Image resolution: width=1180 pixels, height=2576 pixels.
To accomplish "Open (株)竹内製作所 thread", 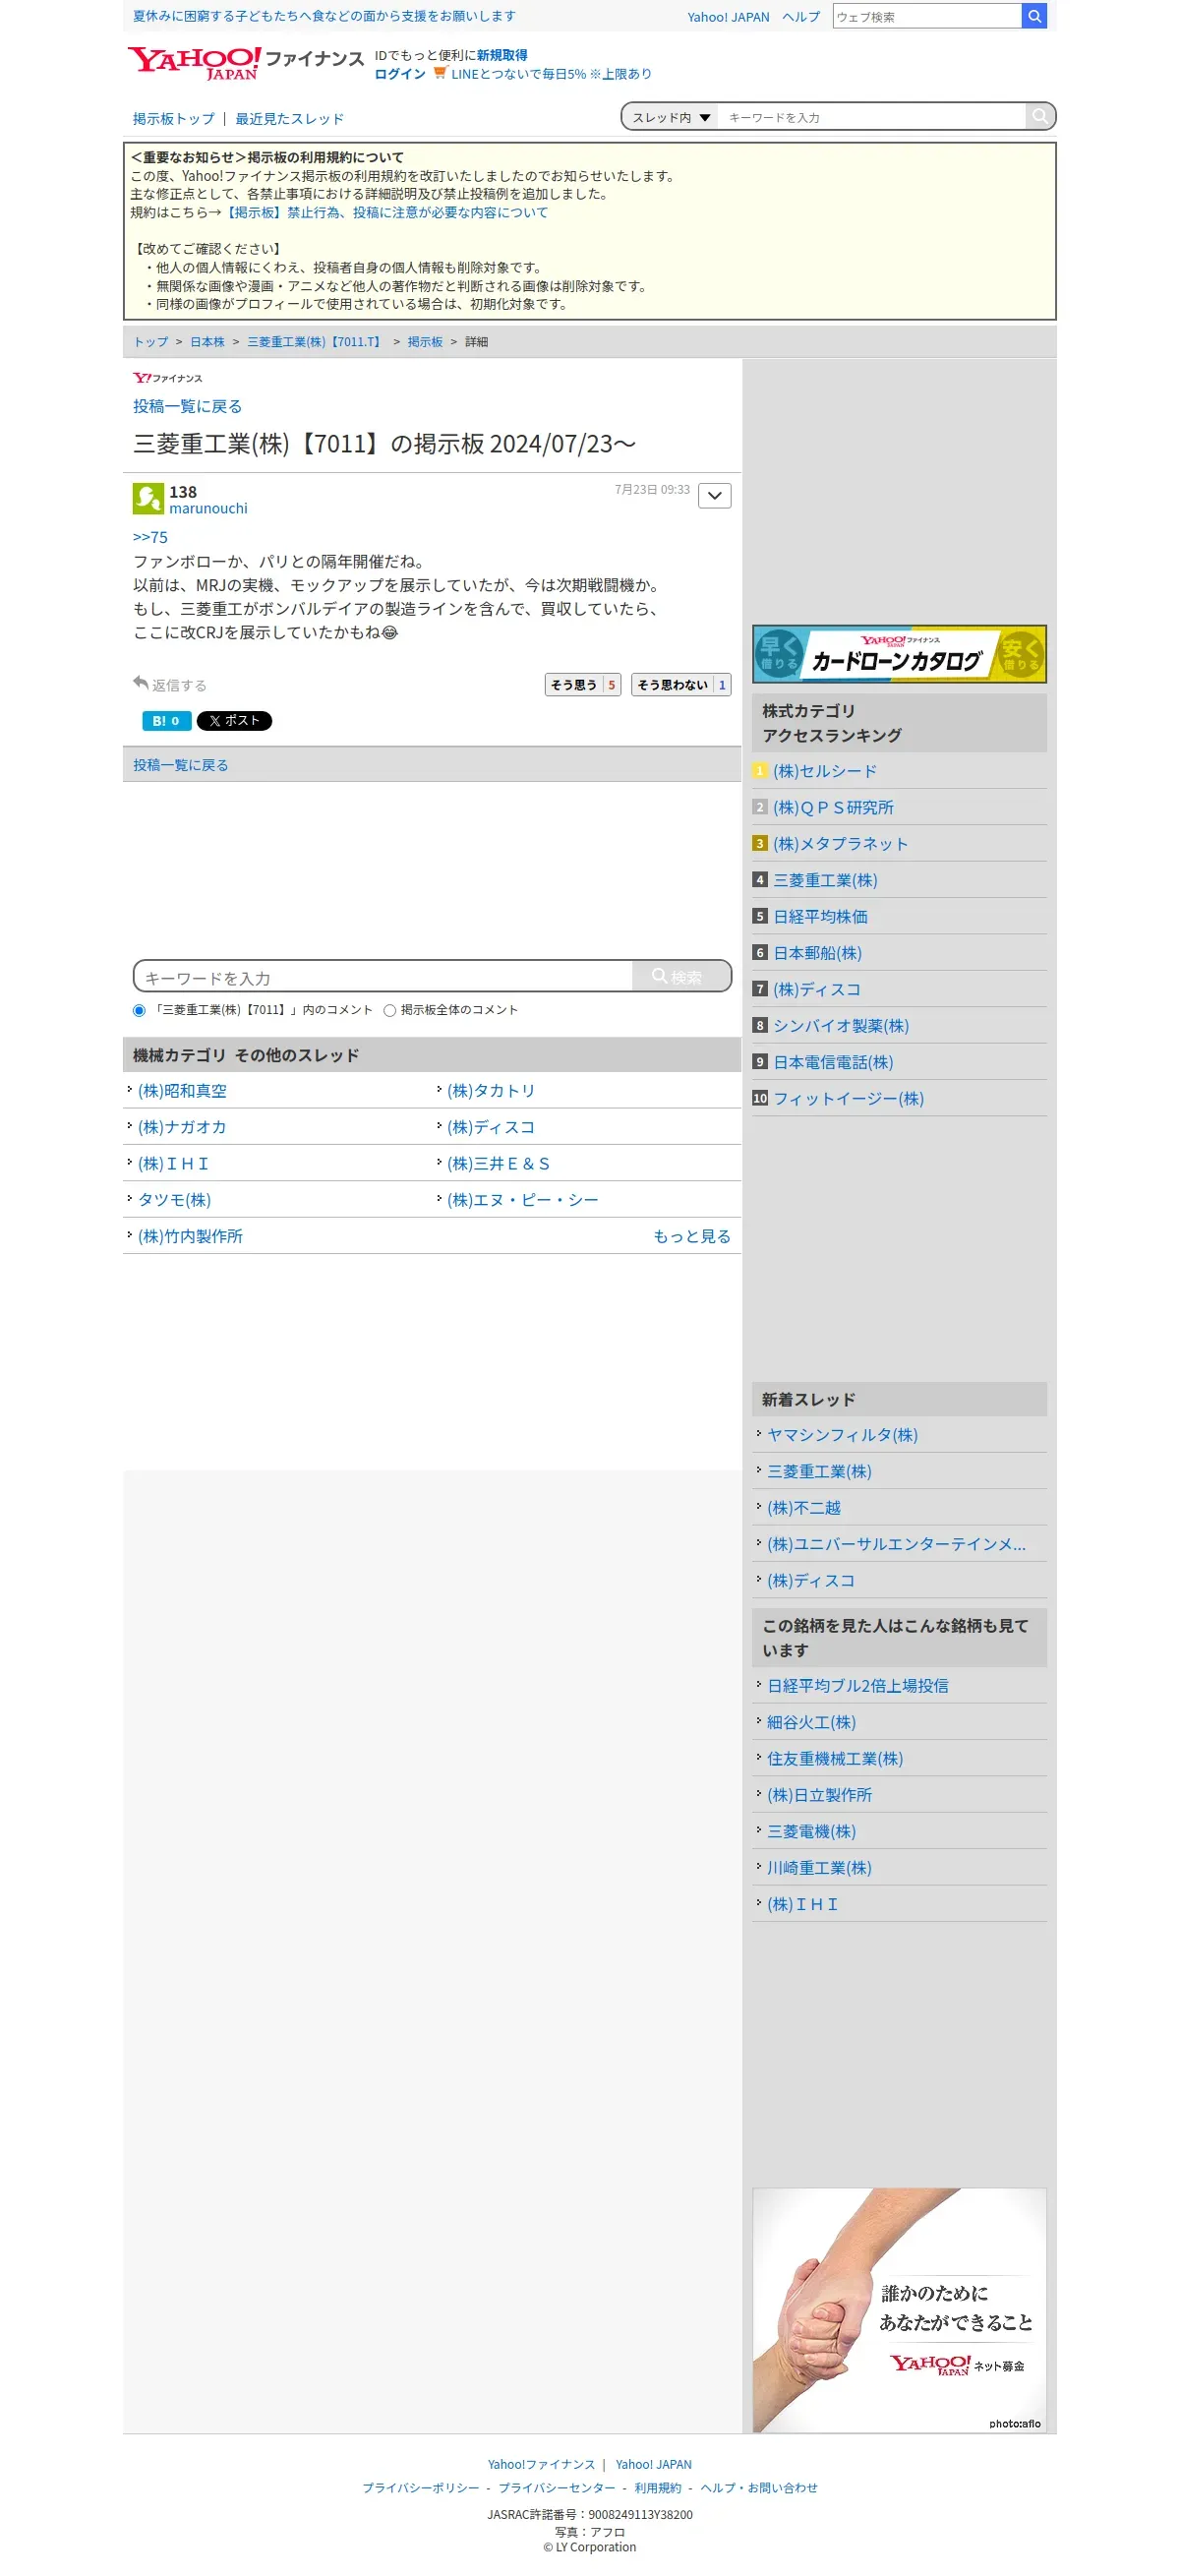I will coord(190,1236).
